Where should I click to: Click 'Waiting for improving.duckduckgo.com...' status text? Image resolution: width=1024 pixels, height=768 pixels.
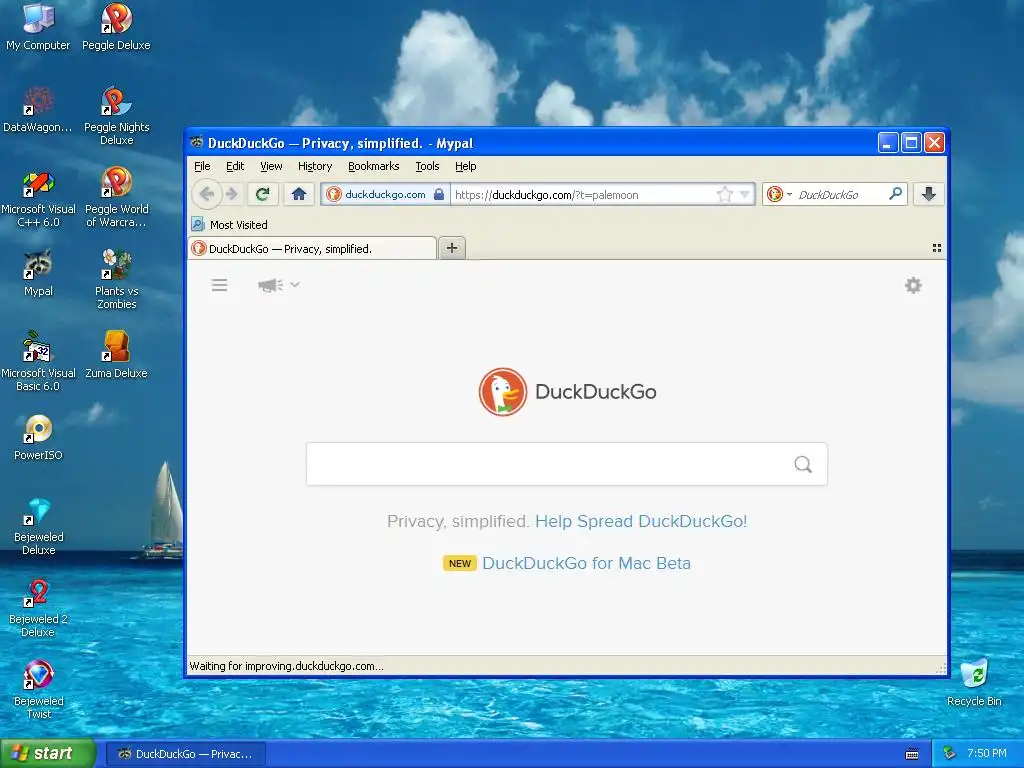click(x=286, y=666)
